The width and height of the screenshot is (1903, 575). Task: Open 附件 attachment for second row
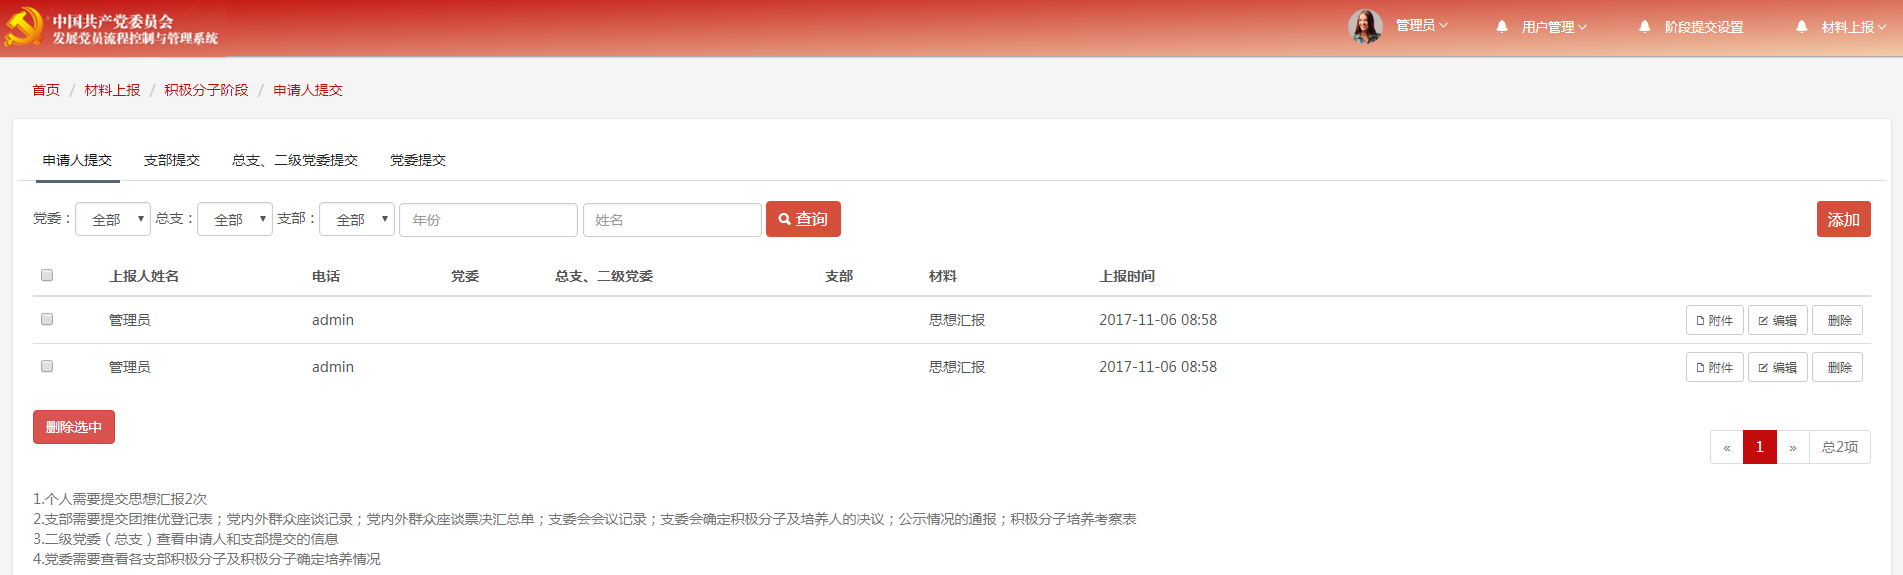click(1714, 367)
